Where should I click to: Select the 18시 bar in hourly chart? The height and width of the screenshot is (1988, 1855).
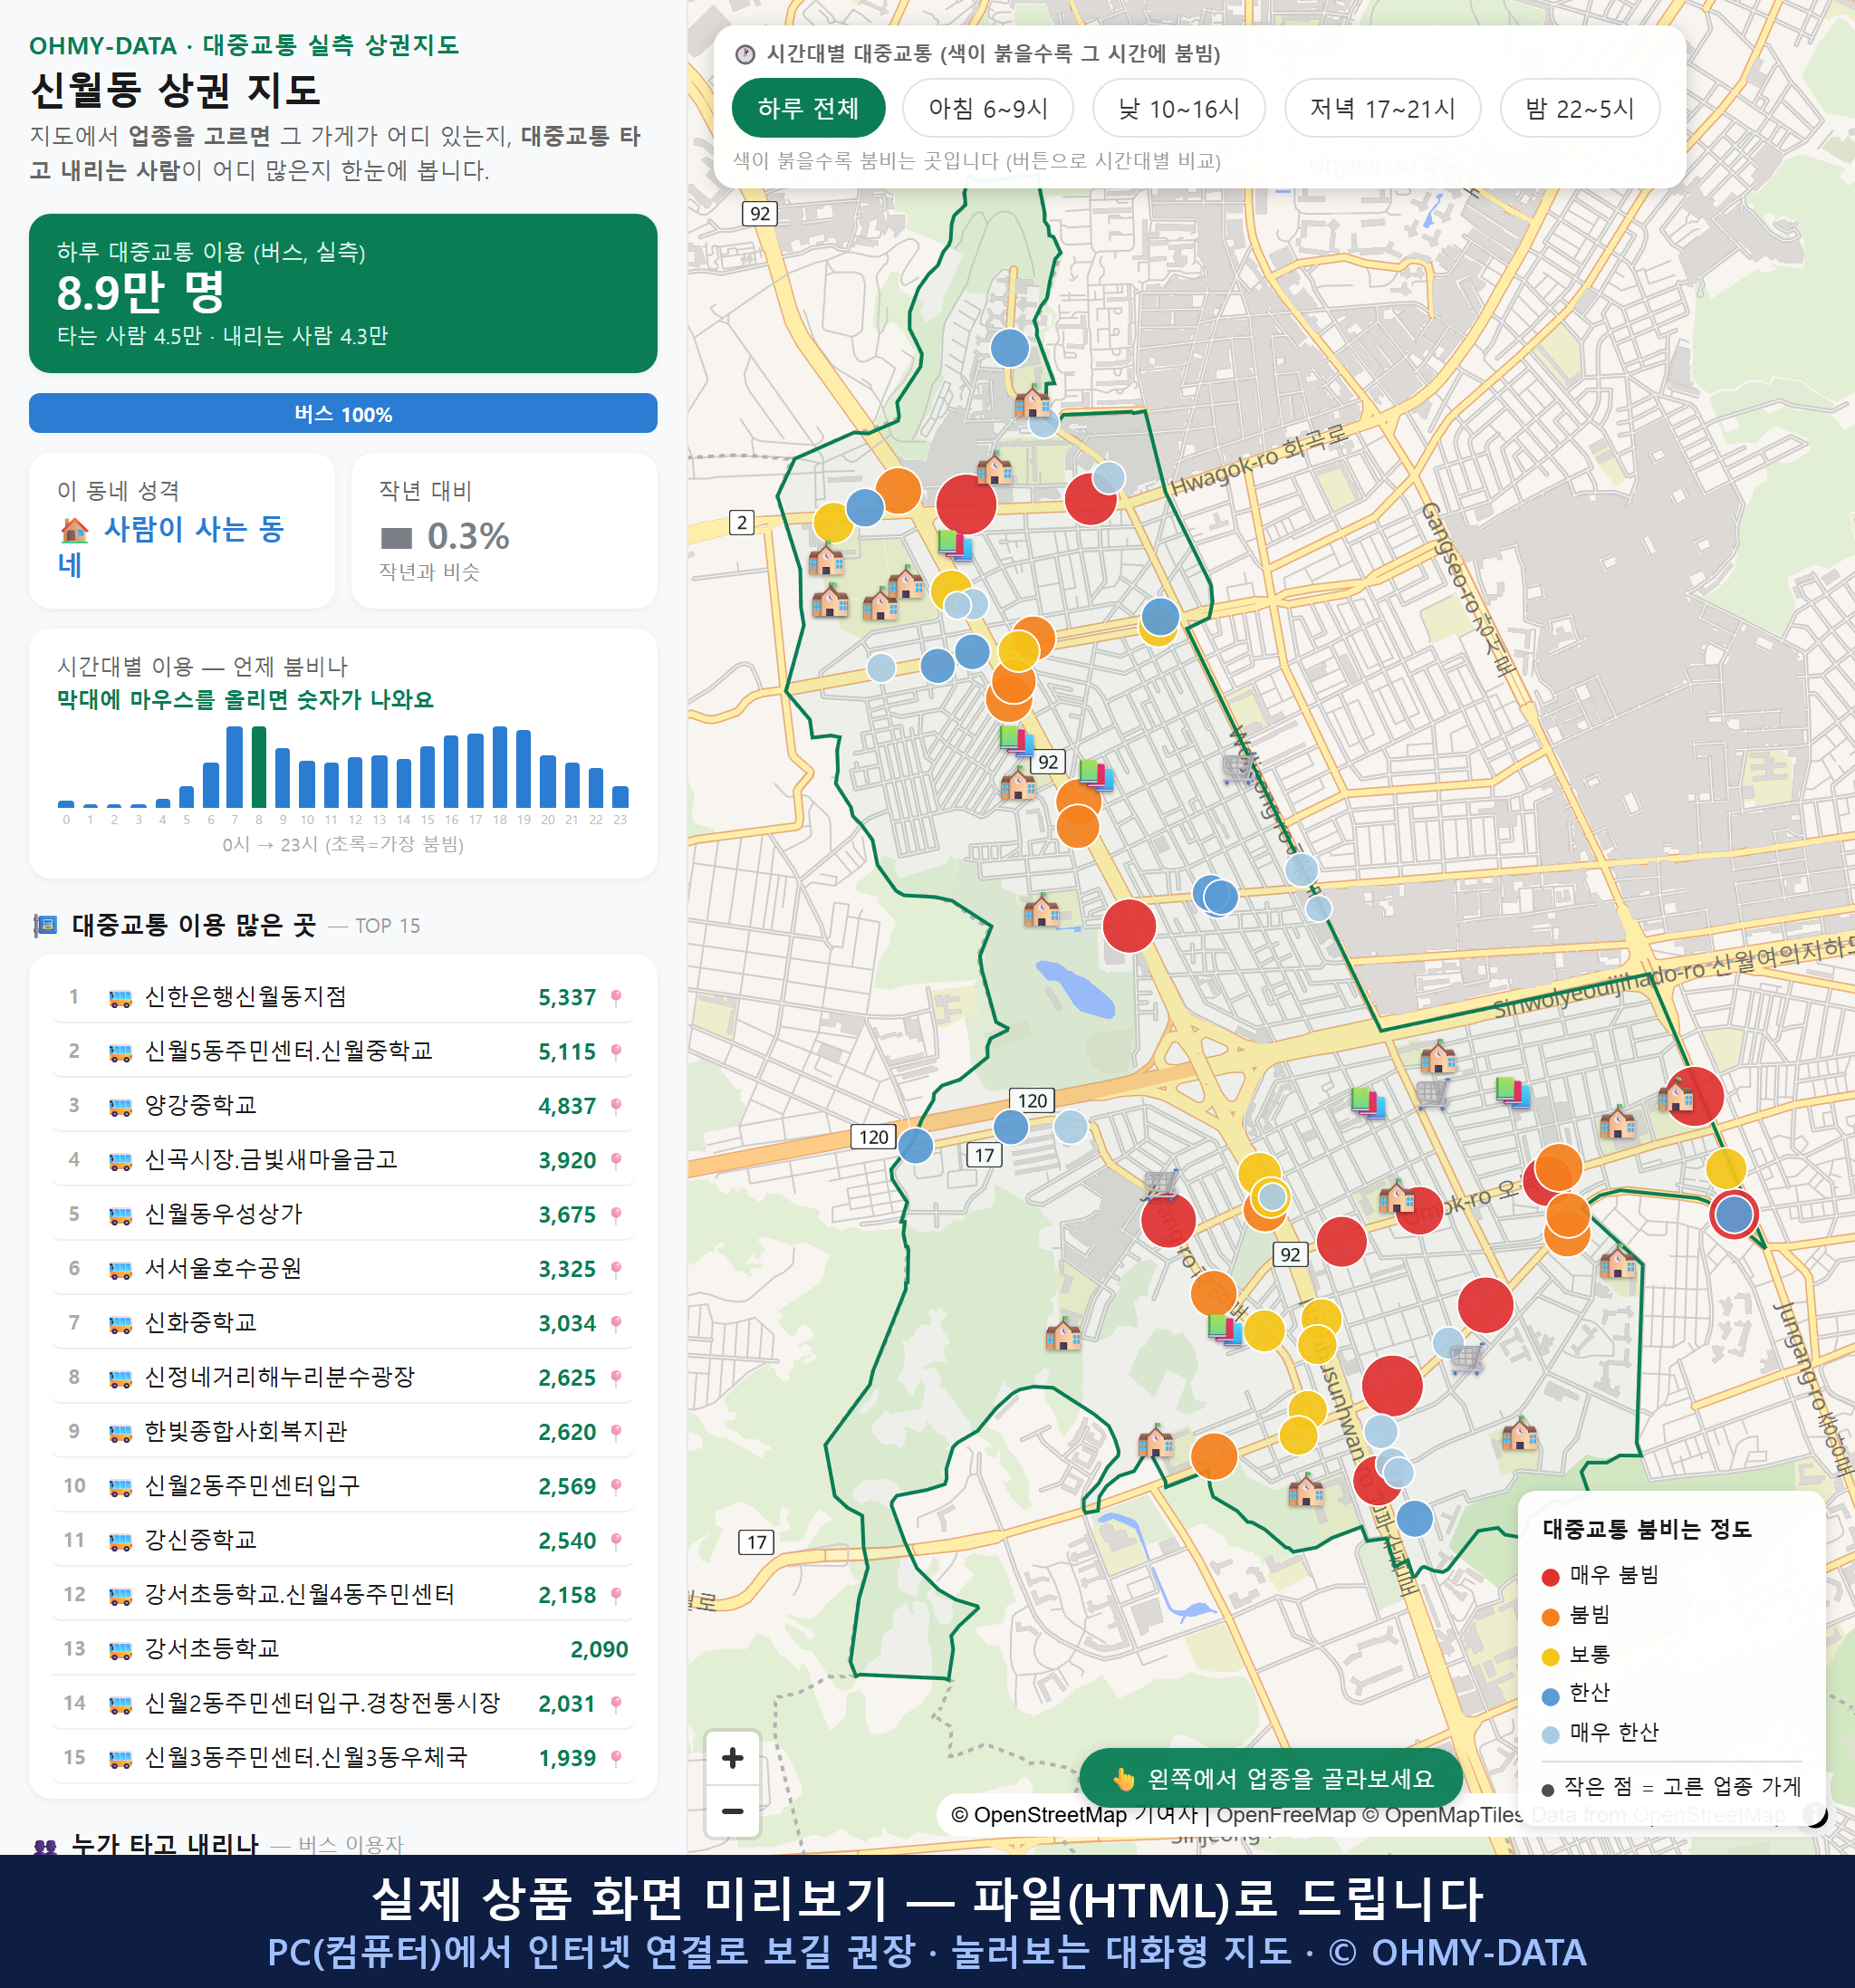500,766
